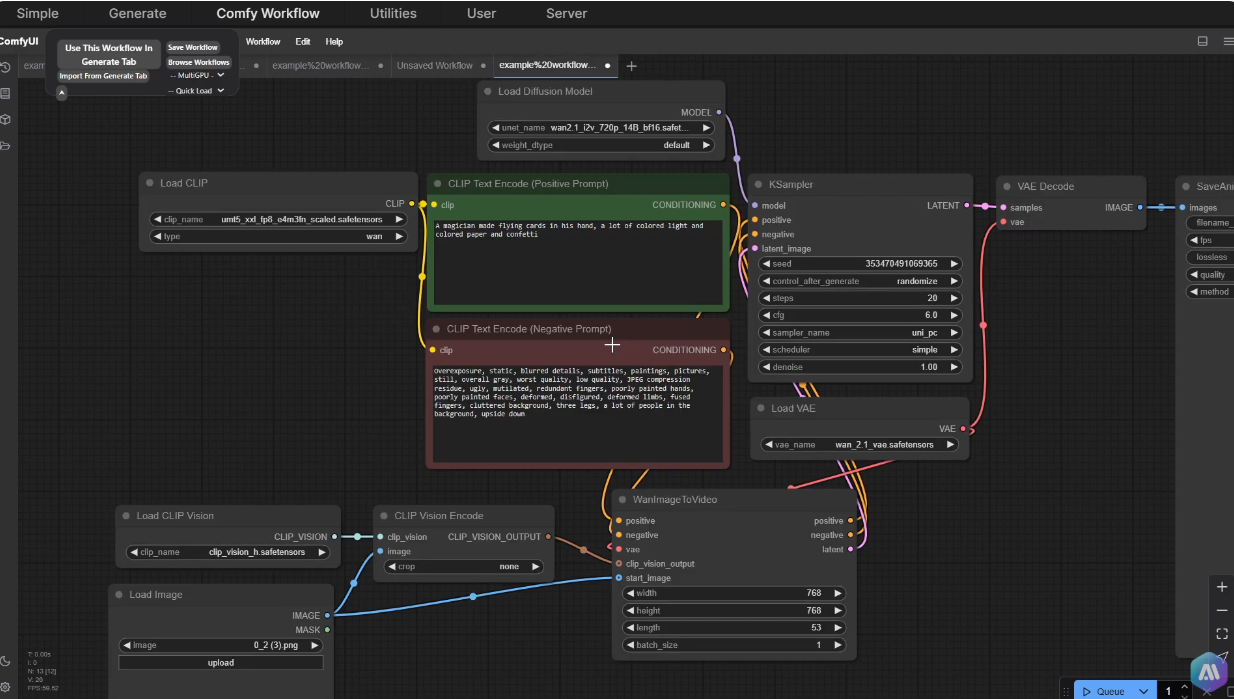Open the Edit menu

click(303, 42)
